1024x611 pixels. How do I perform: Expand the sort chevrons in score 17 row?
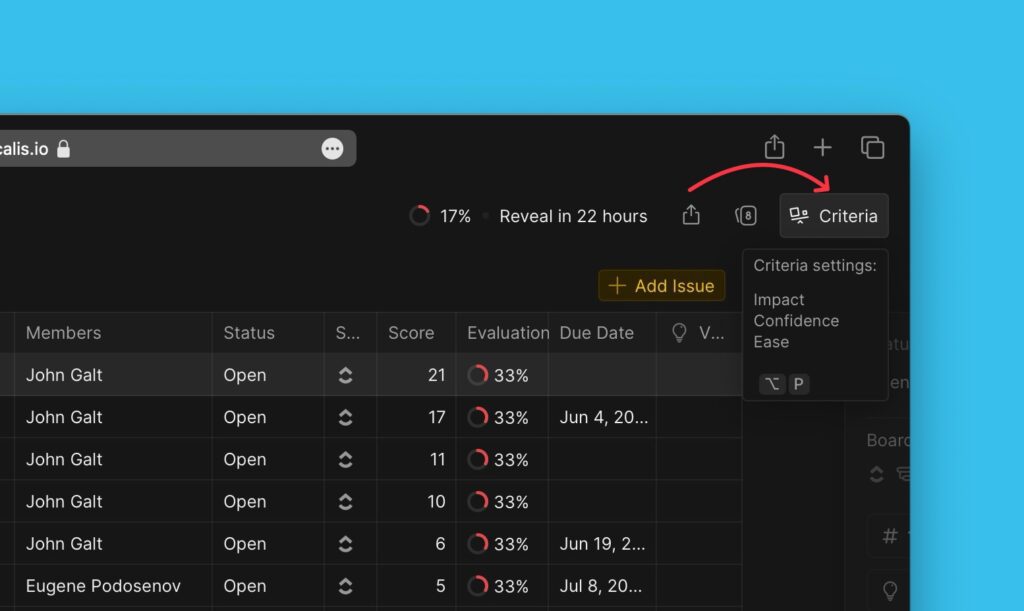[345, 417]
